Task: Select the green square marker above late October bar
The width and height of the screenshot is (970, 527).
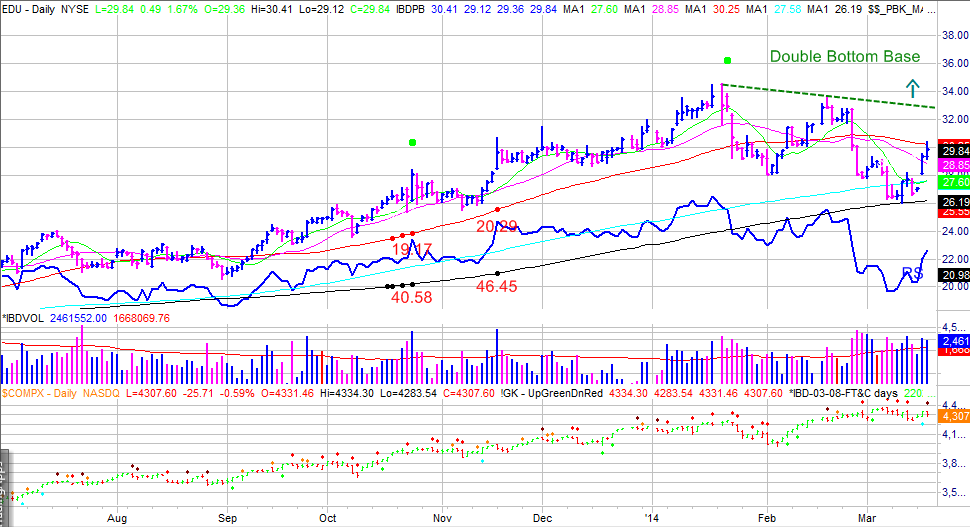Action: click(413, 143)
